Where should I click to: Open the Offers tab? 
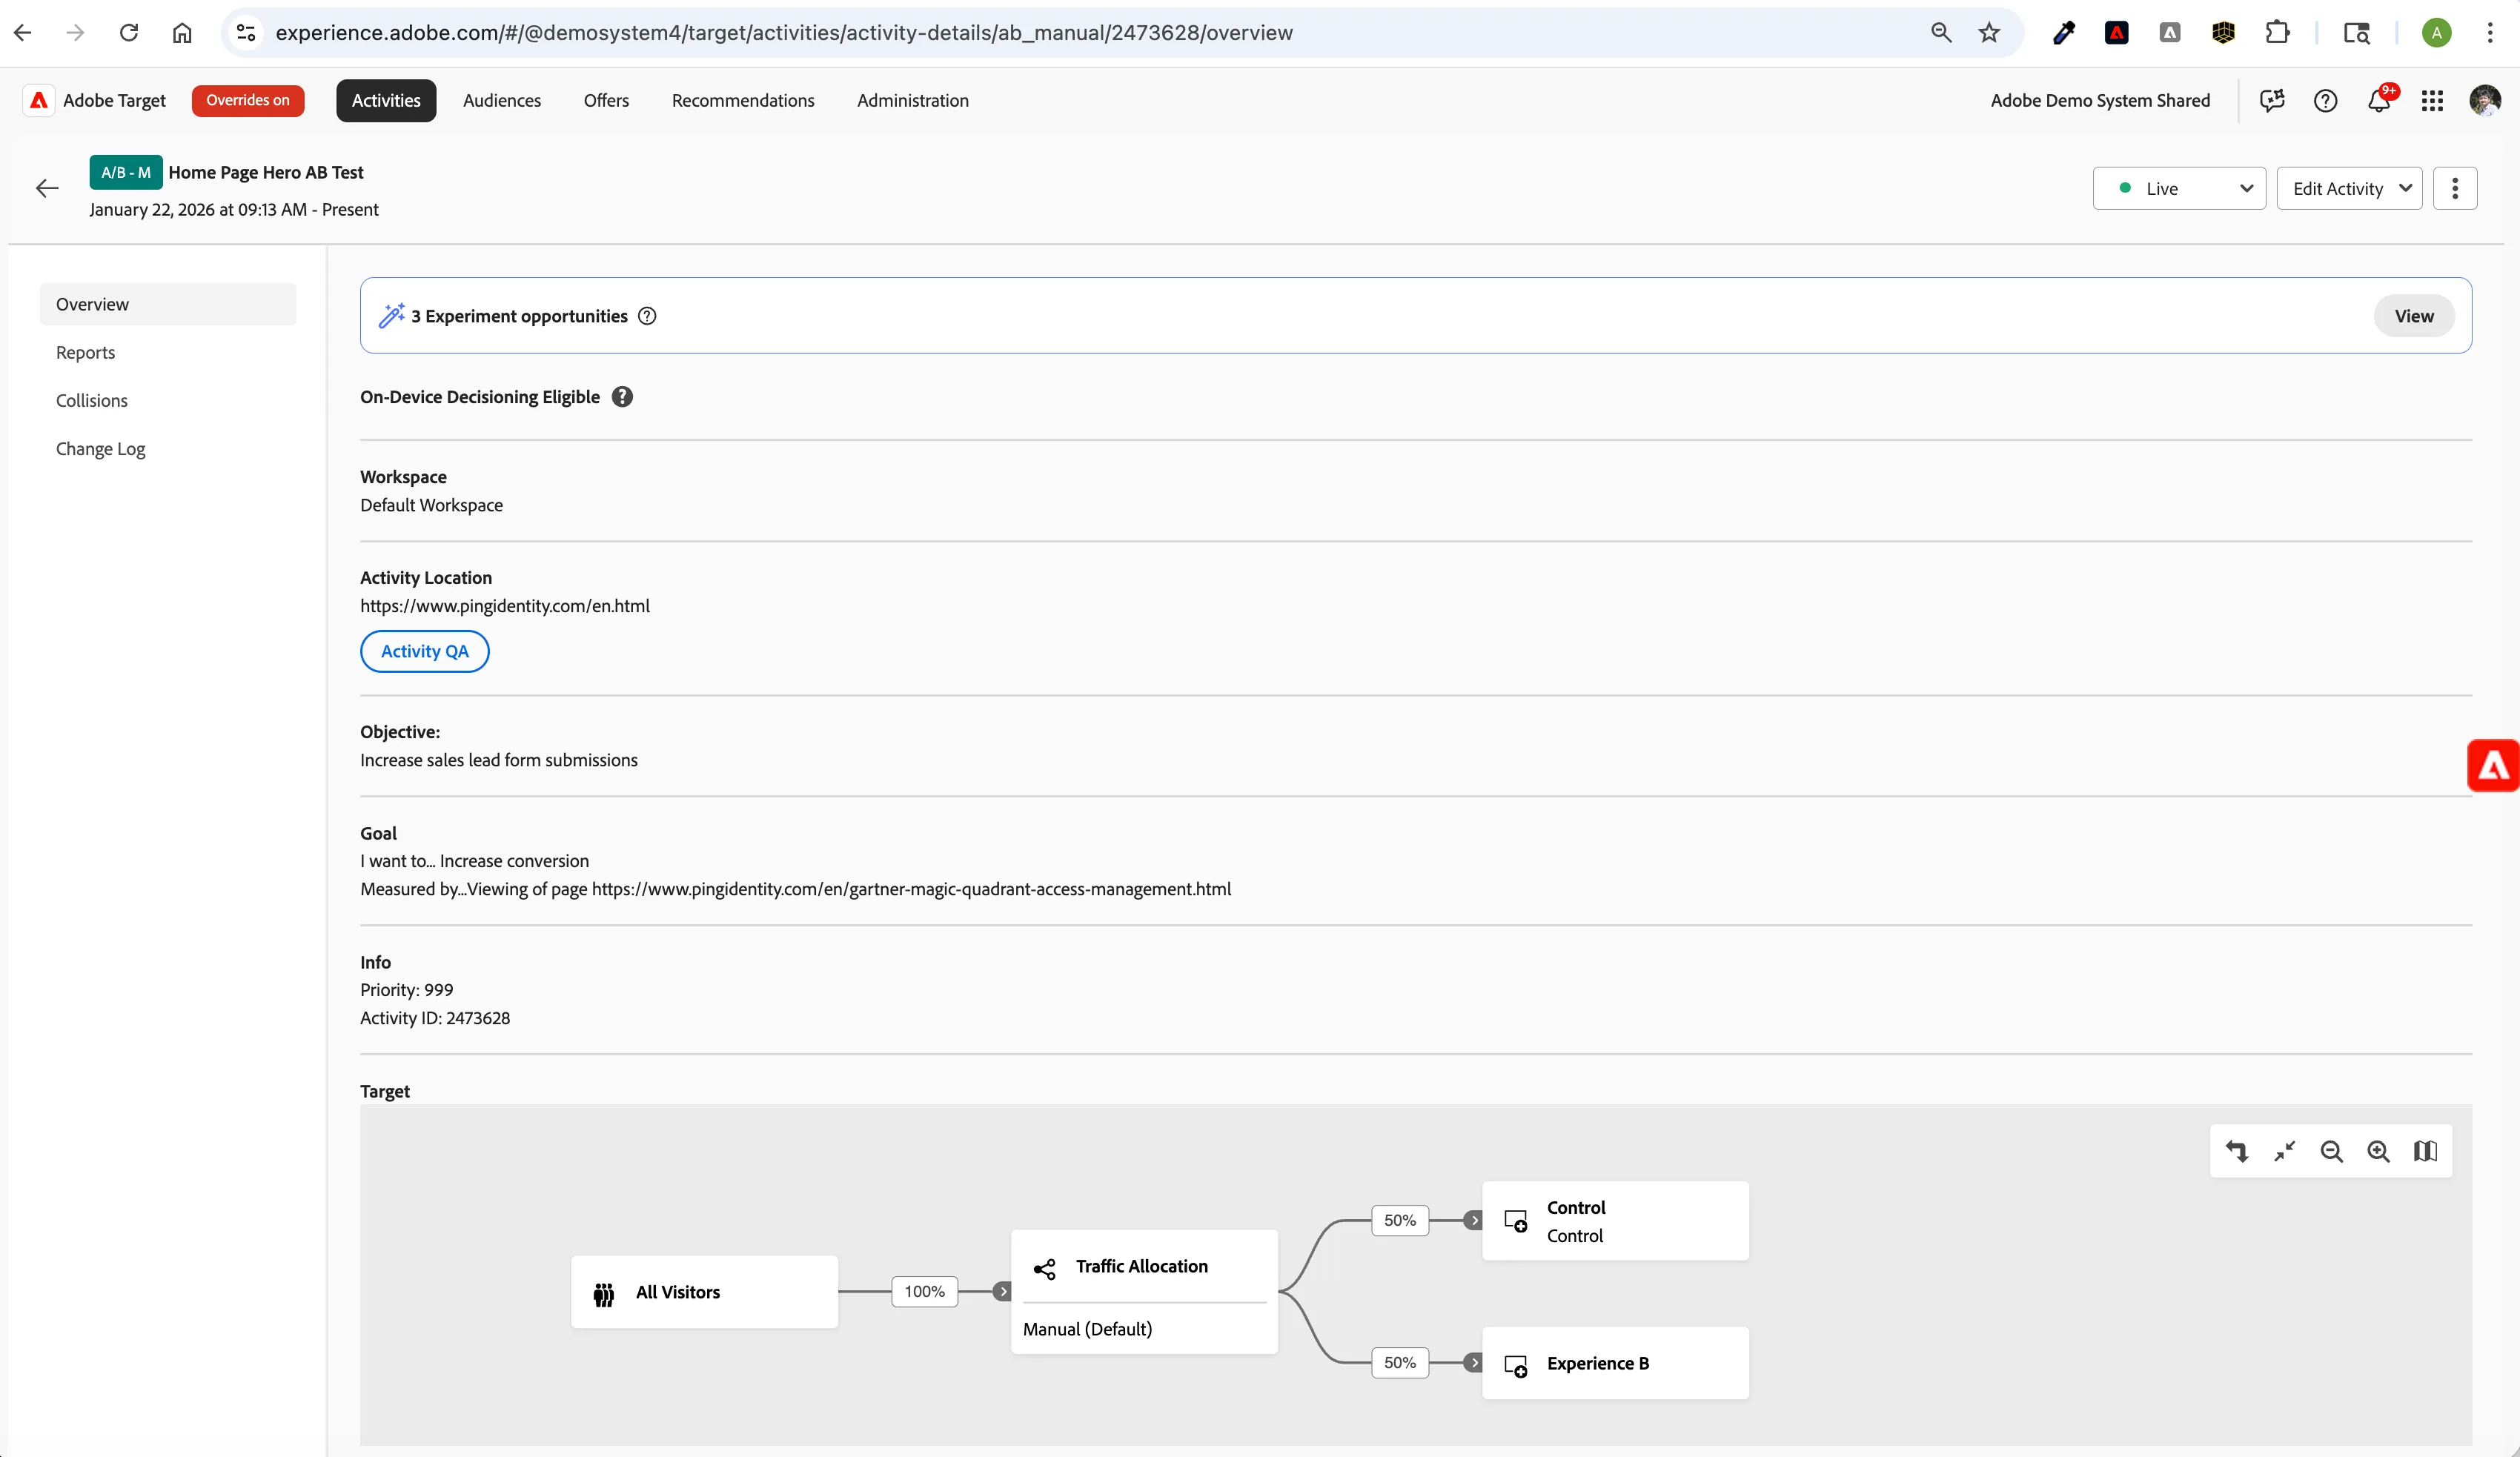click(606, 101)
